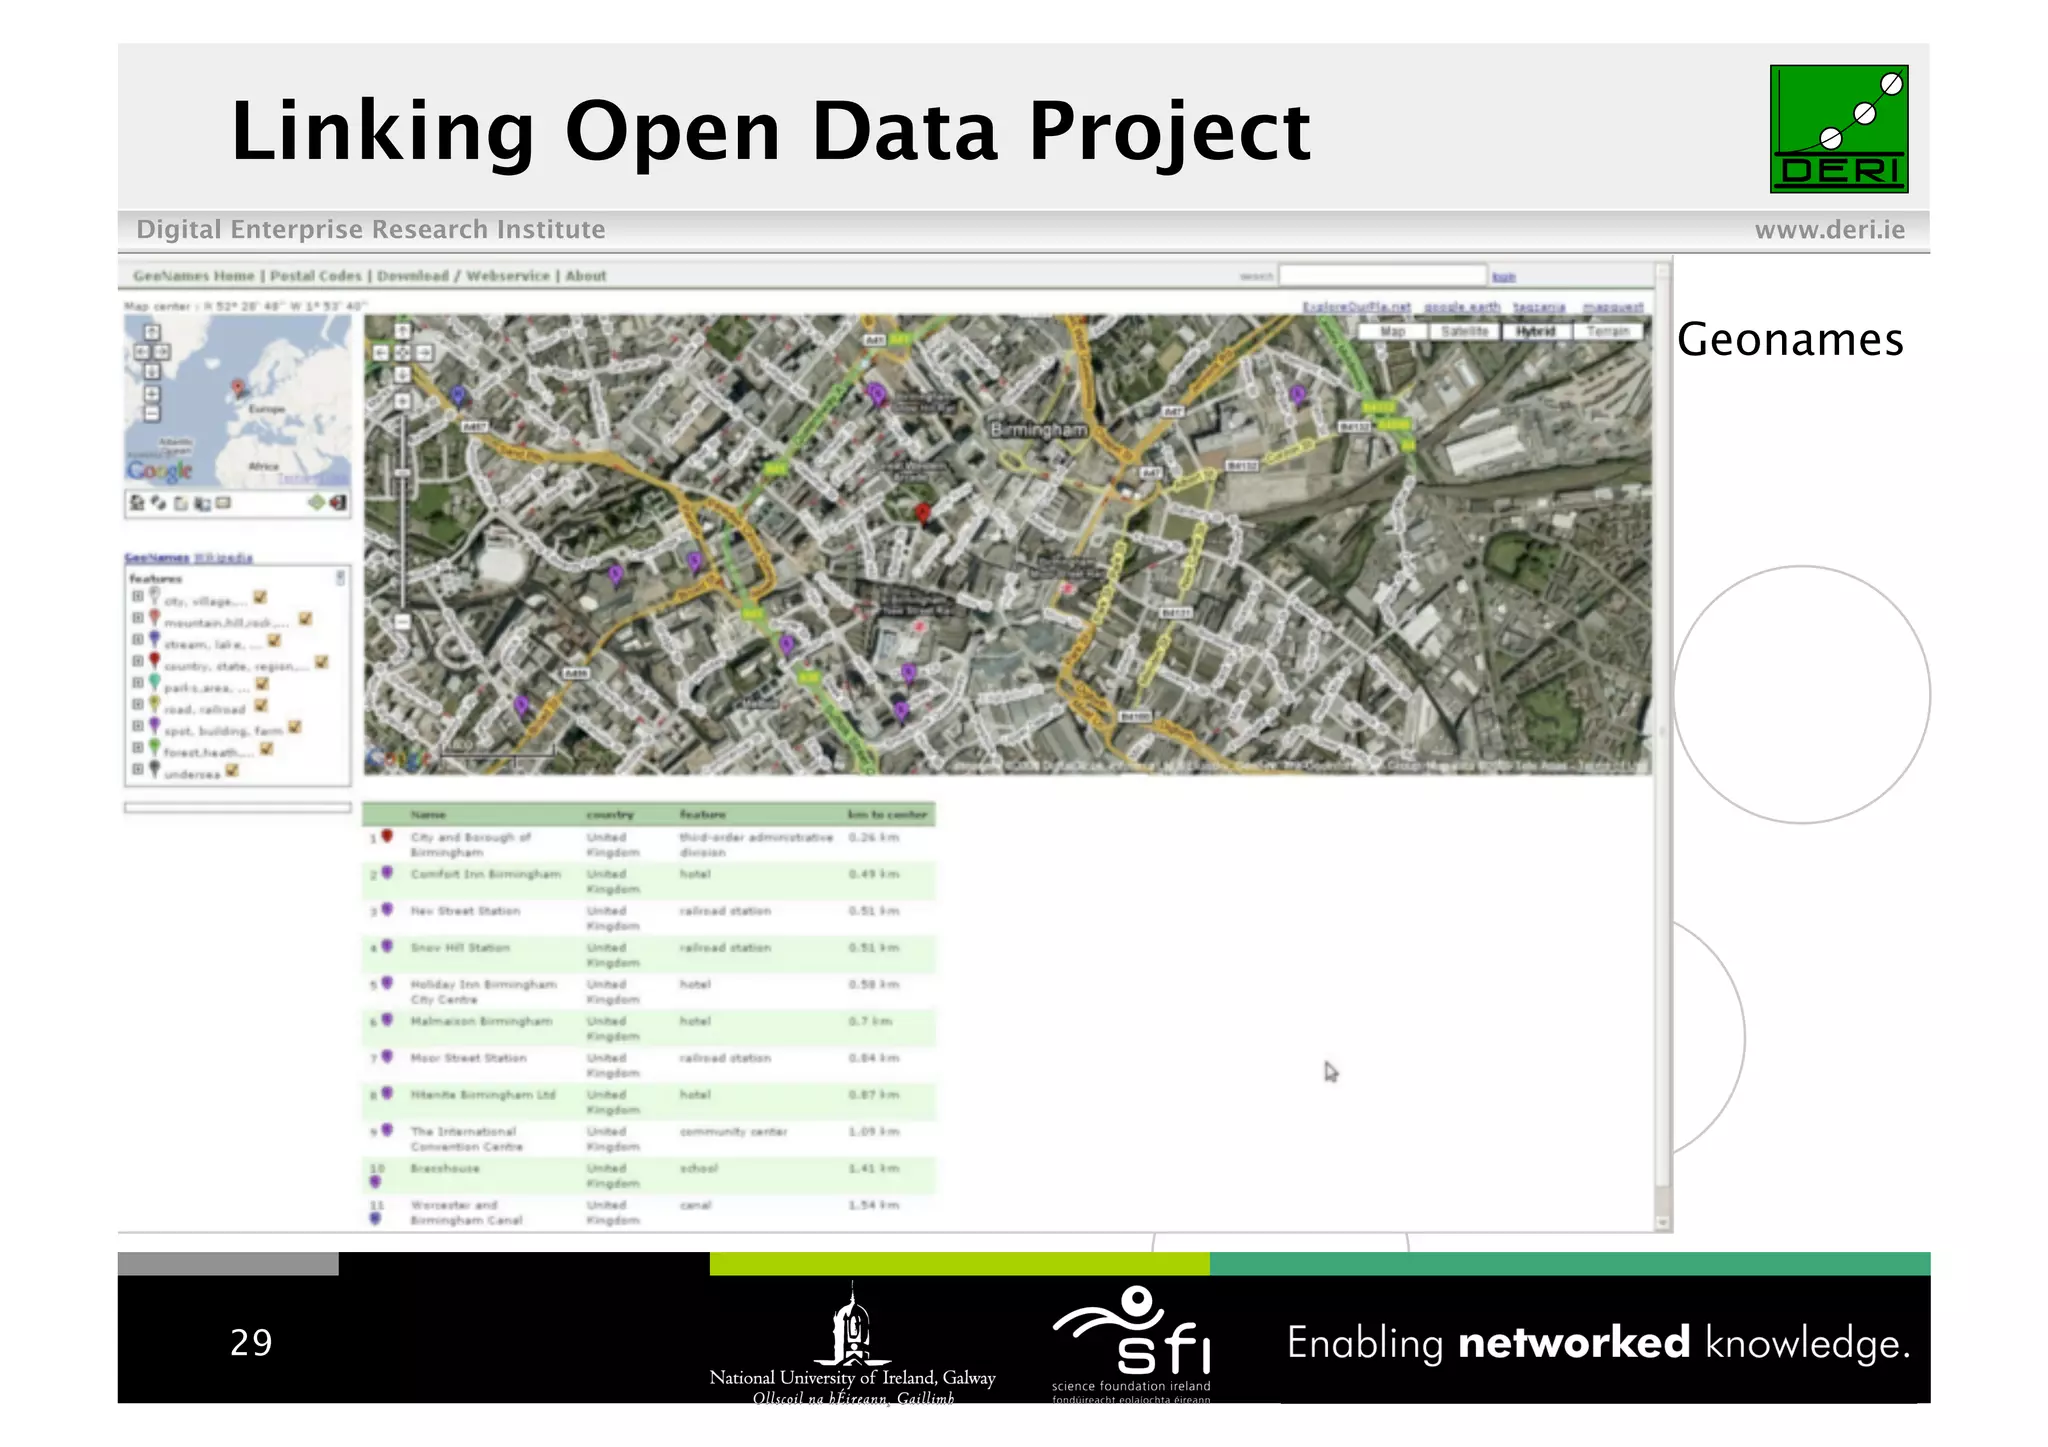
Task: Click red pin for City and Borough of Birmingham row
Action: click(387, 837)
